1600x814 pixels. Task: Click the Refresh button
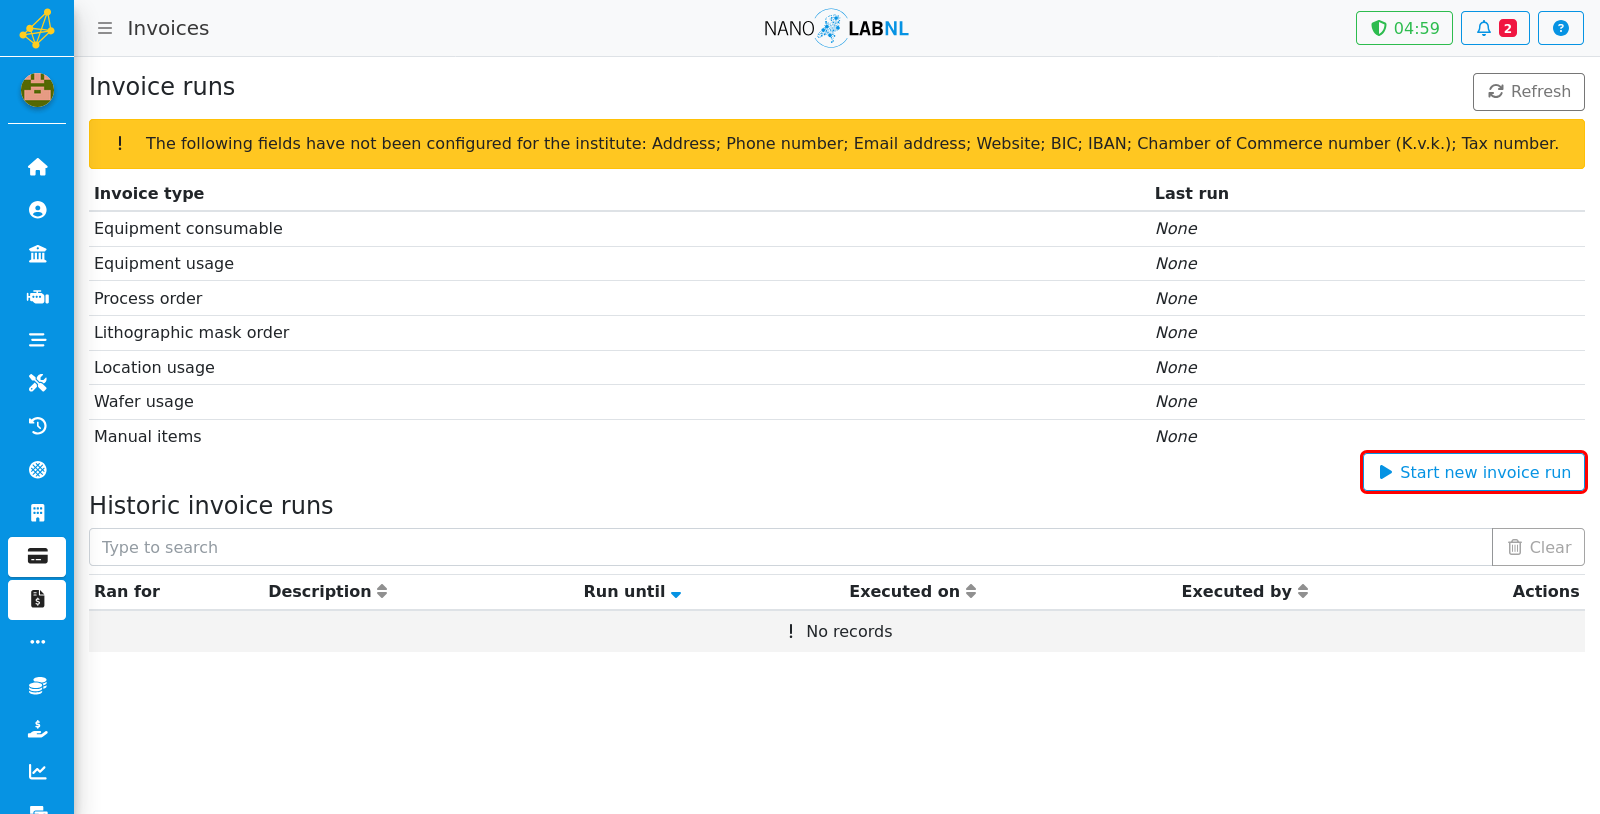point(1529,92)
